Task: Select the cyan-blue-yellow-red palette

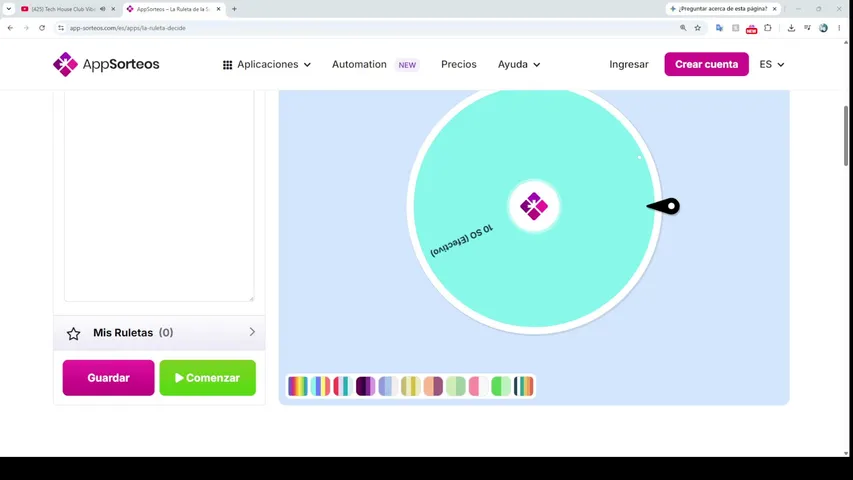Action: pyautogui.click(x=320, y=386)
